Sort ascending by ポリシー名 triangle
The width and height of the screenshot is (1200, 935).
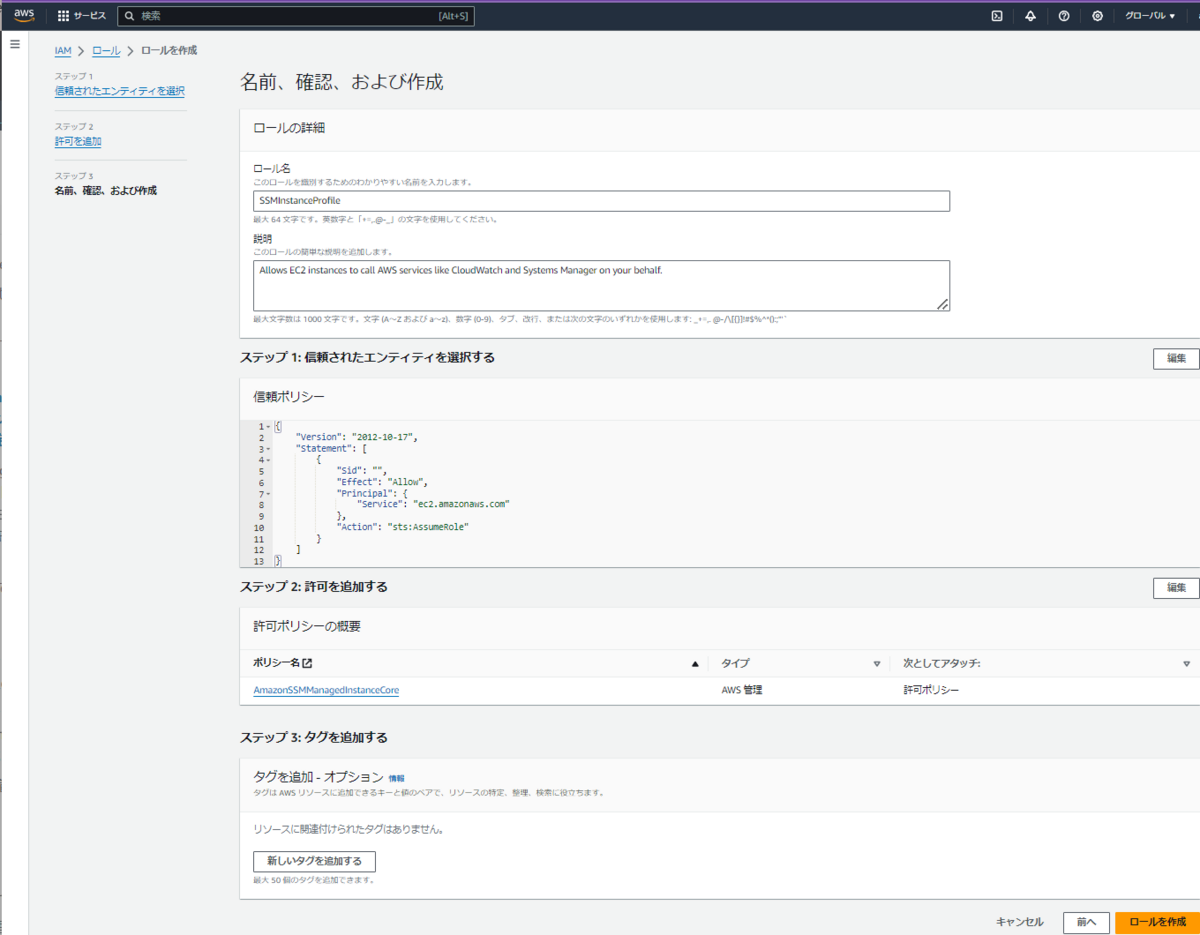(695, 663)
